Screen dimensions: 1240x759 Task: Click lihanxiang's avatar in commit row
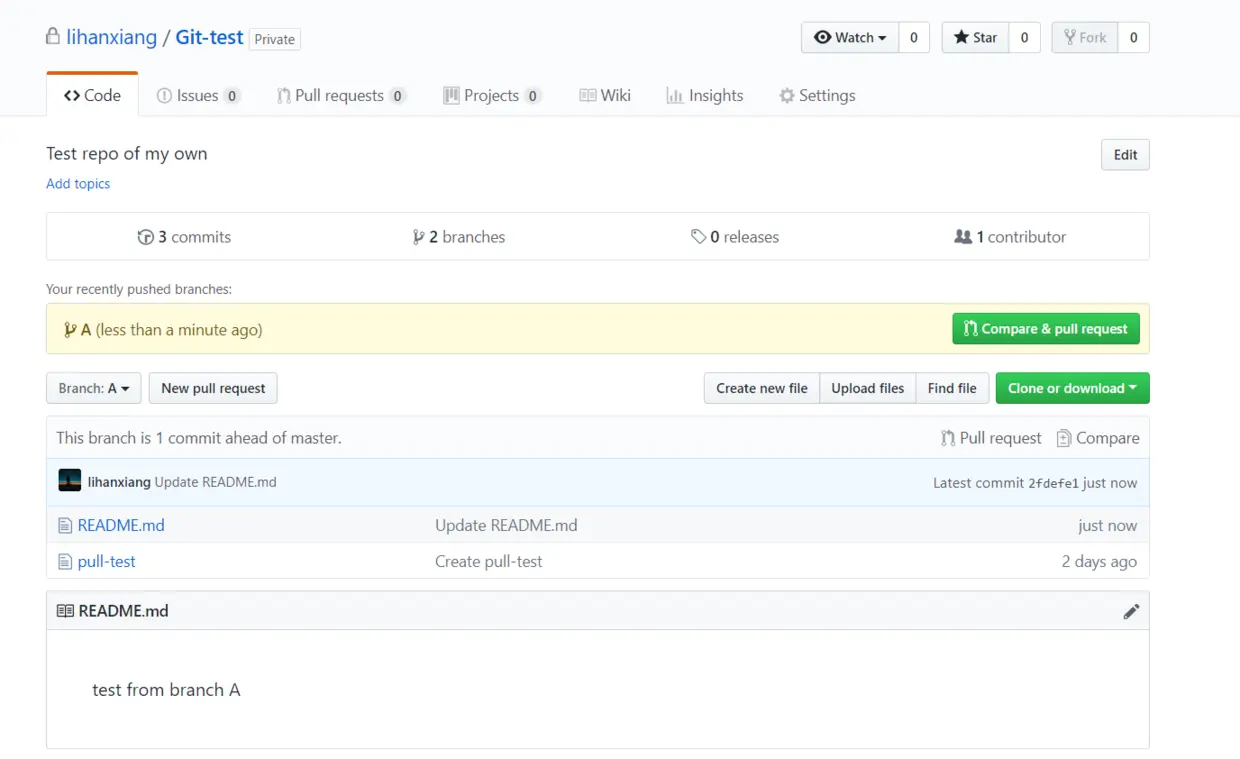(69, 481)
